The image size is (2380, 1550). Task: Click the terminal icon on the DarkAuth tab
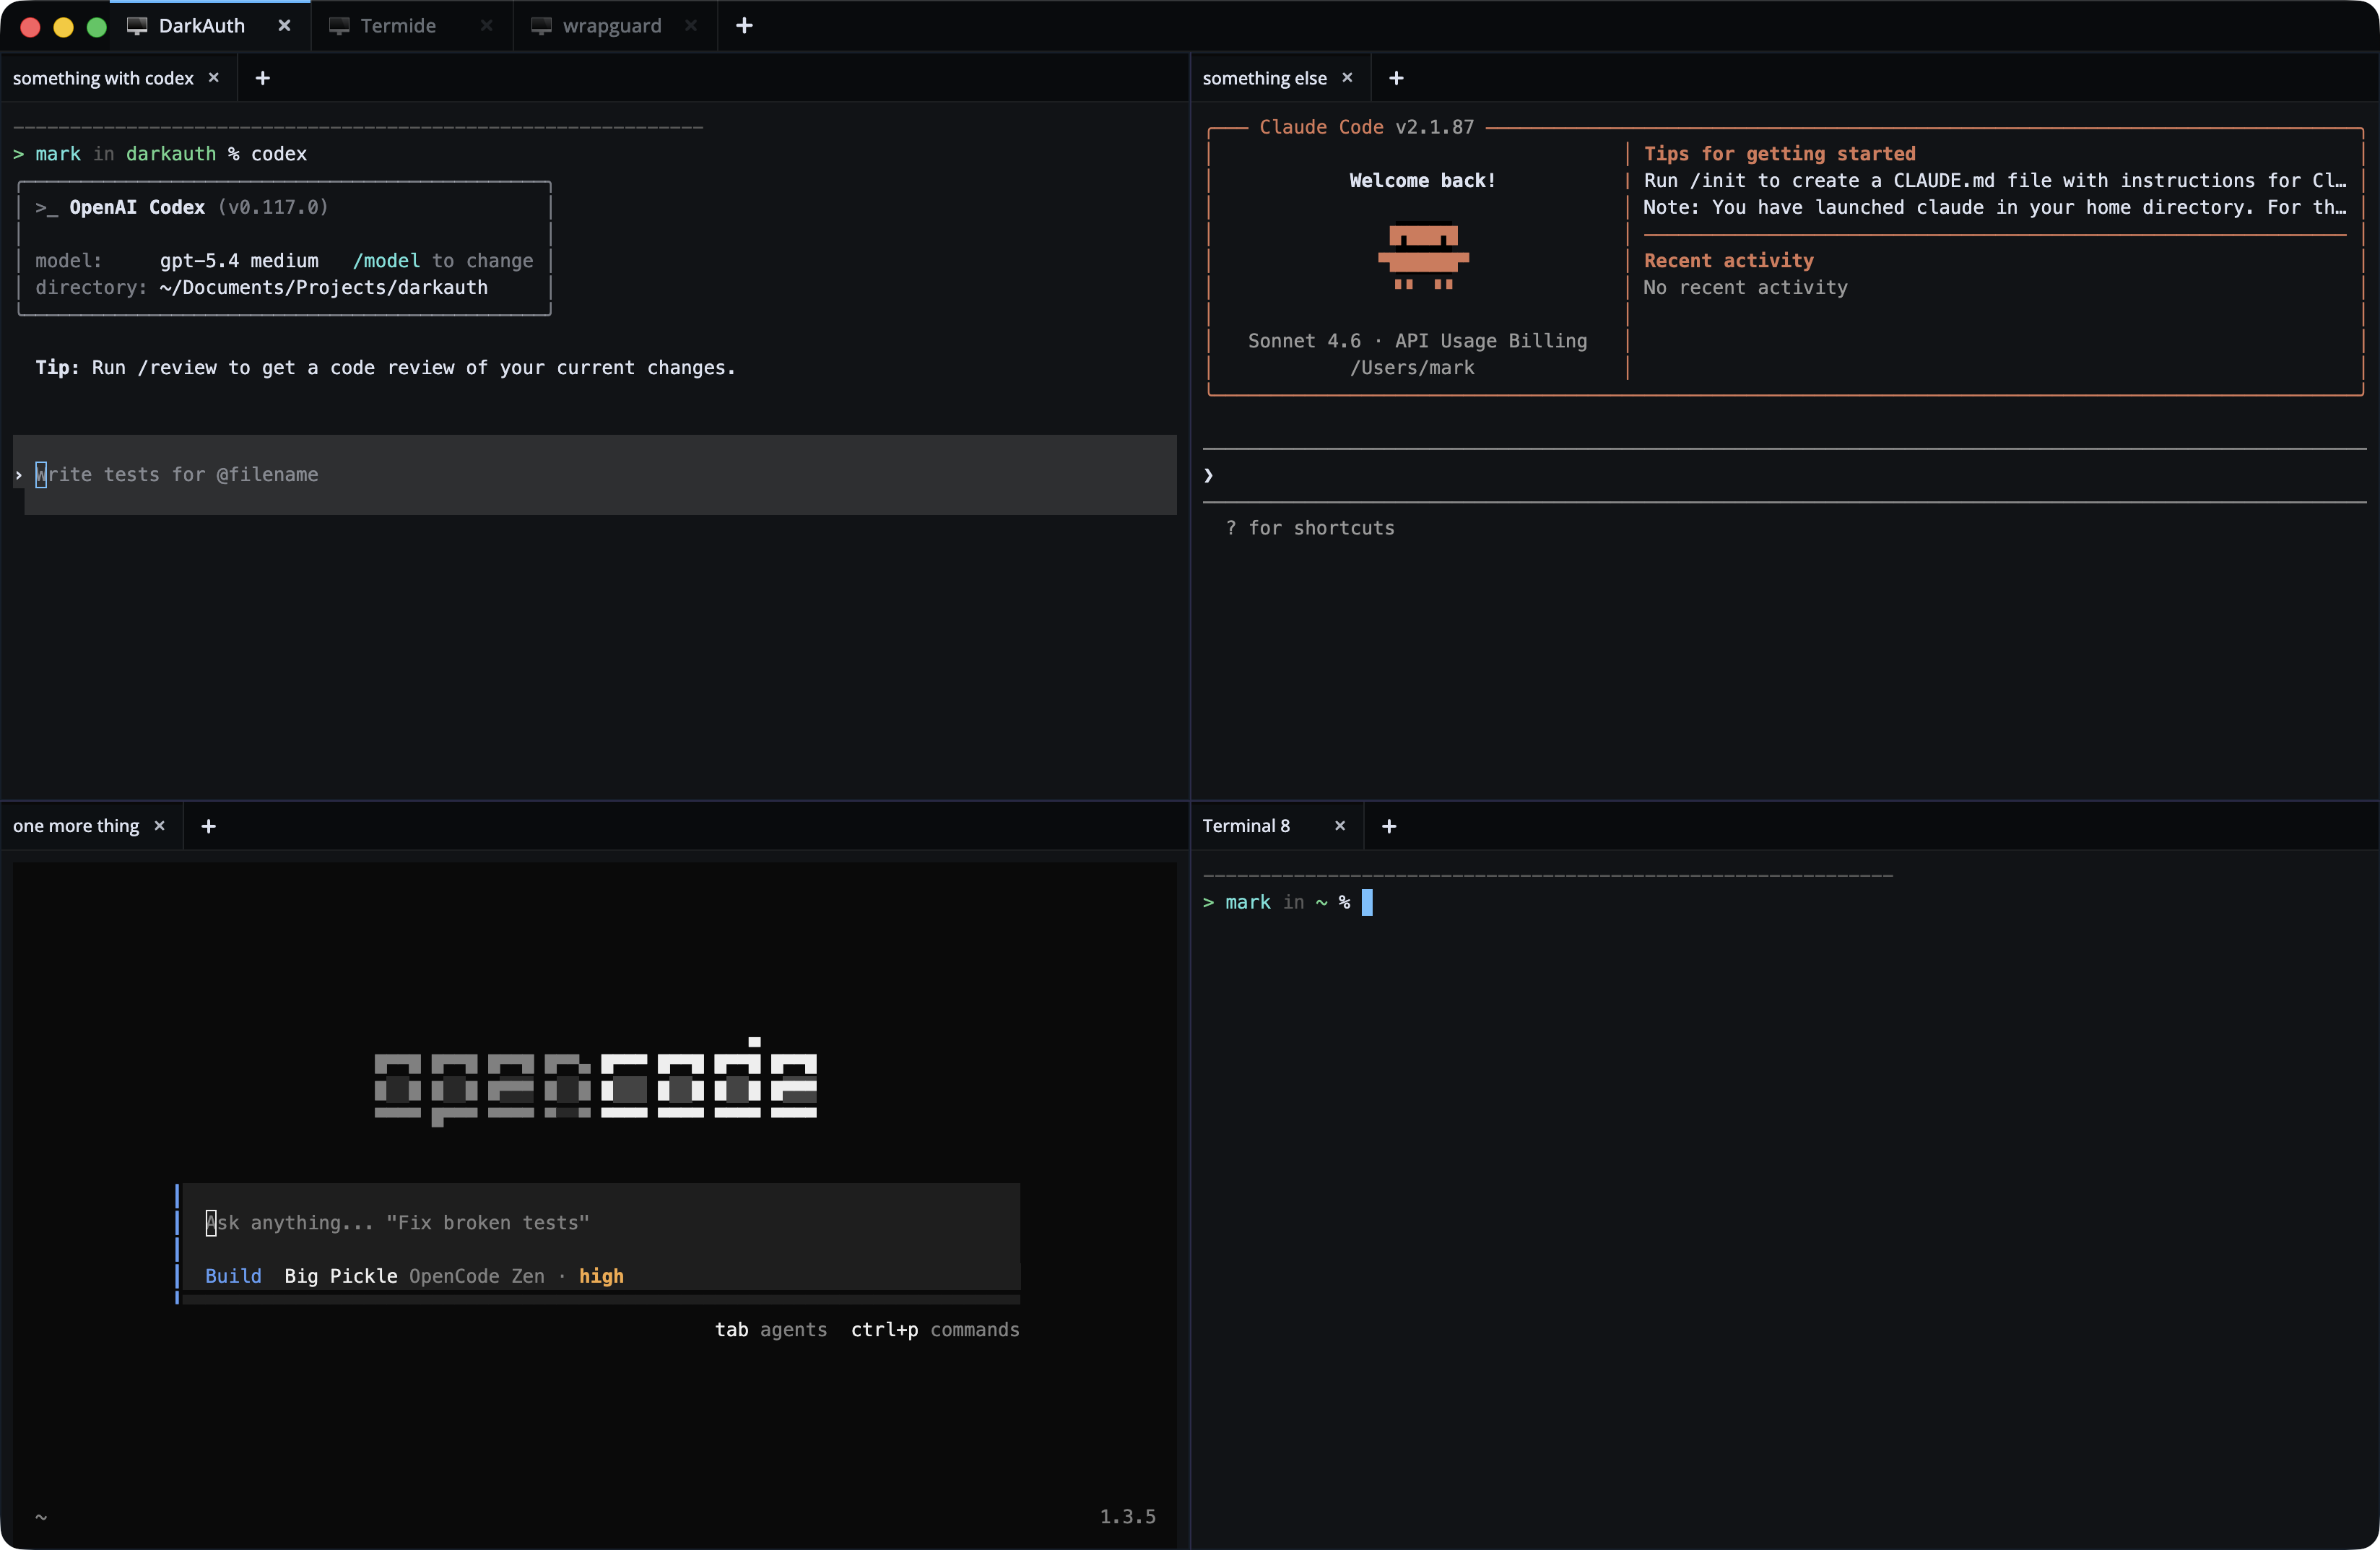point(137,26)
